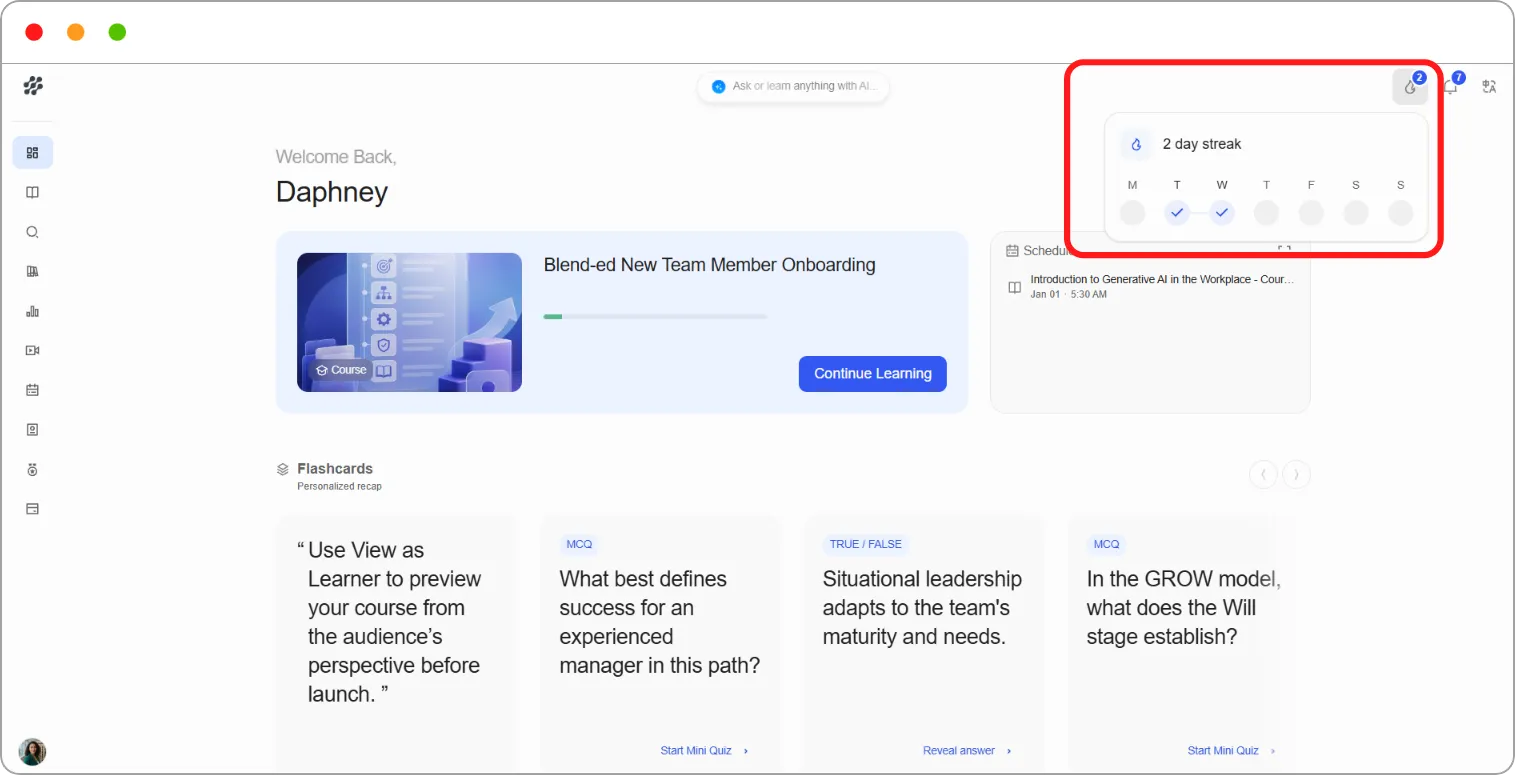This screenshot has height=775, width=1515.
Task: Open the library books icon in sidebar
Action: click(32, 271)
